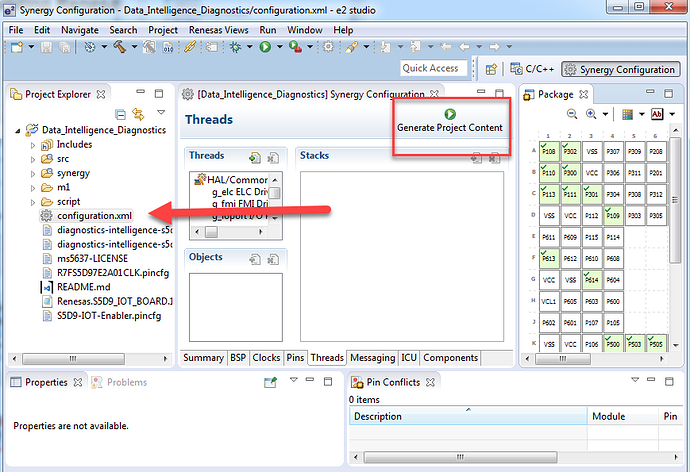Click the binary 010 toolbar icon
This screenshot has height=472, width=690.
(x=168, y=47)
